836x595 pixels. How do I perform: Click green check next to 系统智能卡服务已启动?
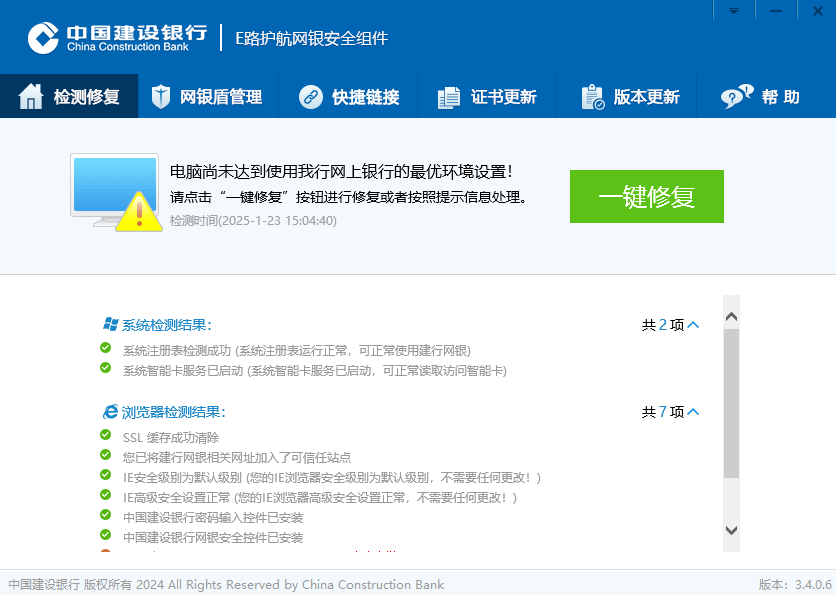pos(106,367)
